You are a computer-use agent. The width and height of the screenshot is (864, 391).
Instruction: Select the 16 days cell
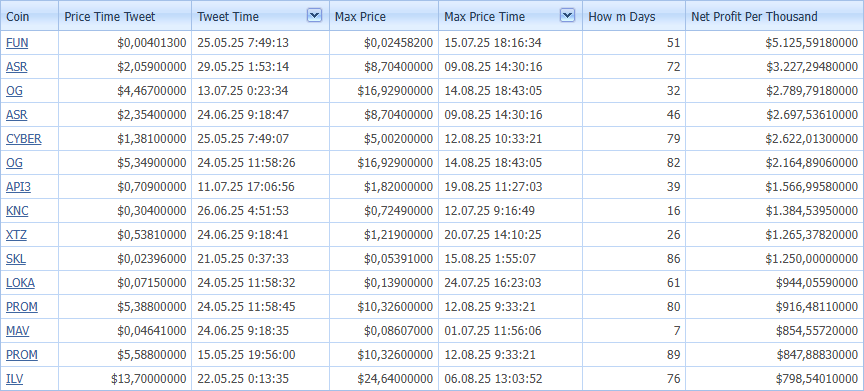click(634, 211)
